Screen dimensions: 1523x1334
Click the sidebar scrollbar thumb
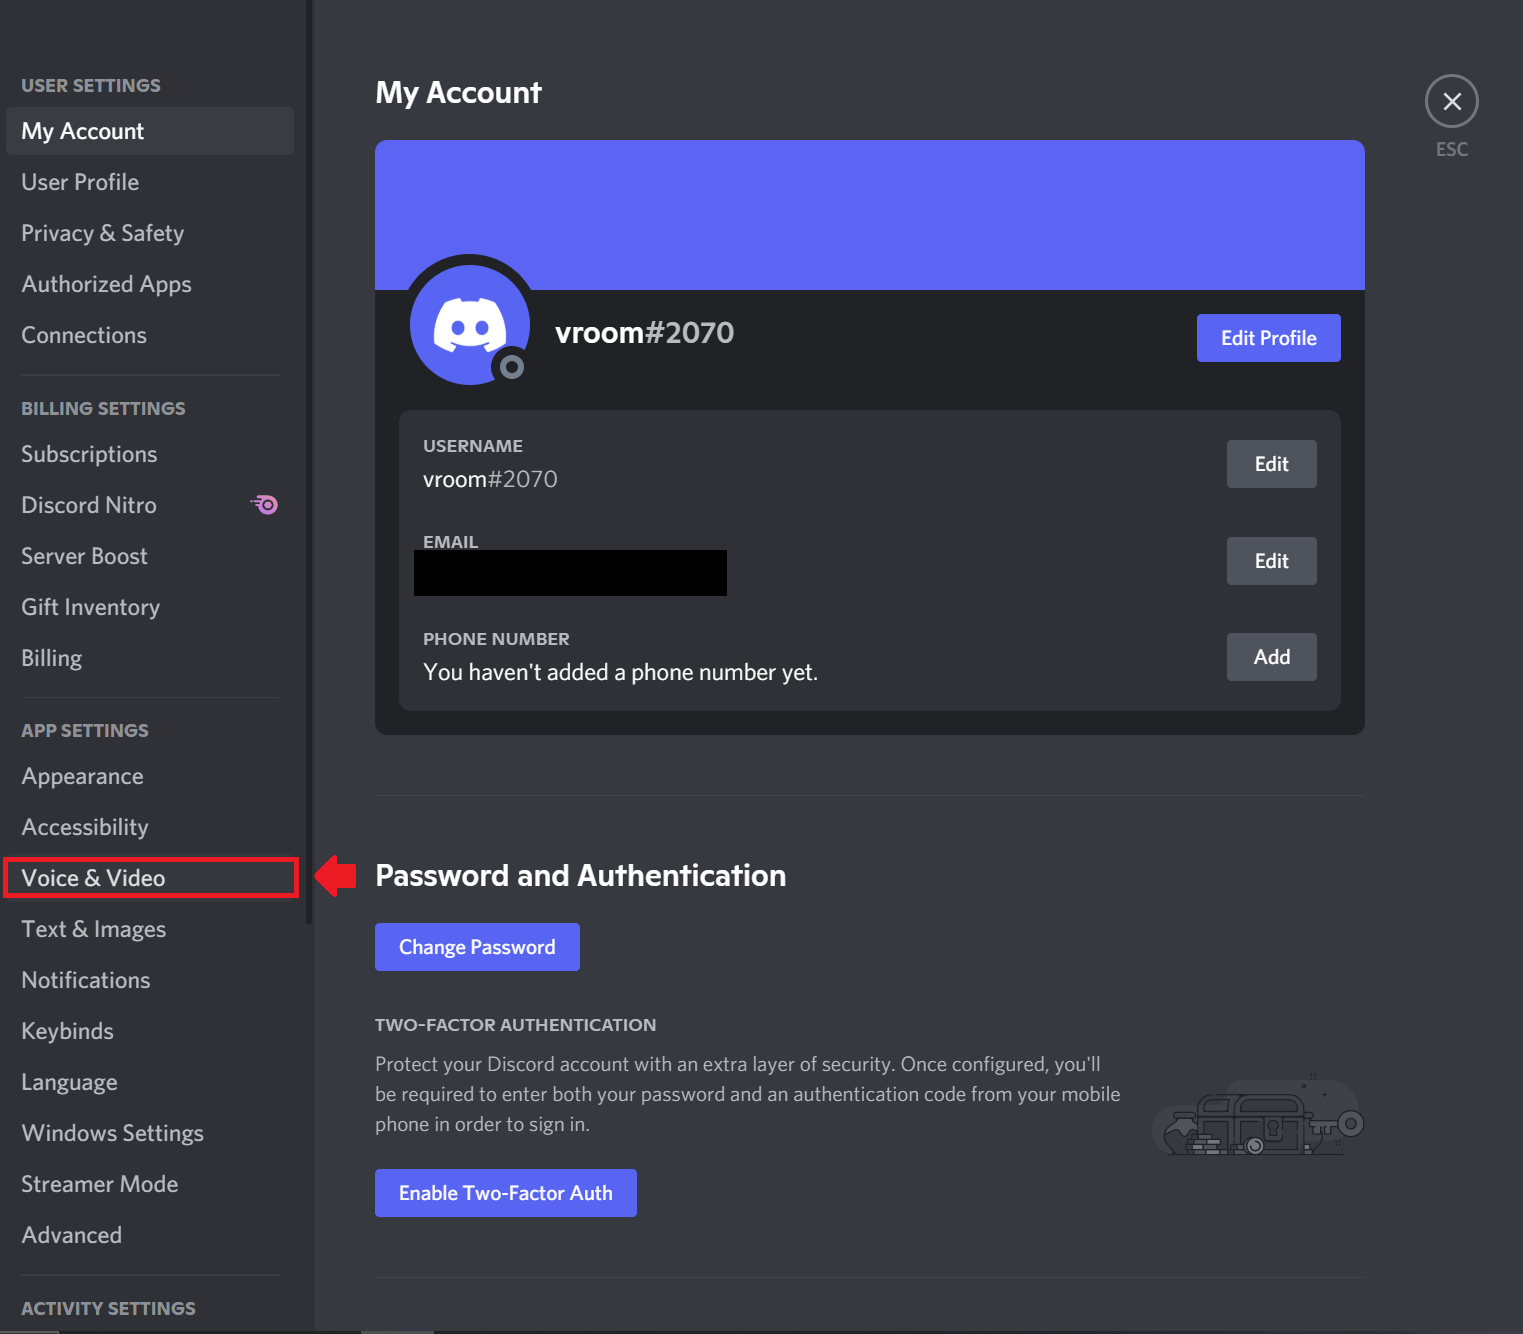click(309, 462)
